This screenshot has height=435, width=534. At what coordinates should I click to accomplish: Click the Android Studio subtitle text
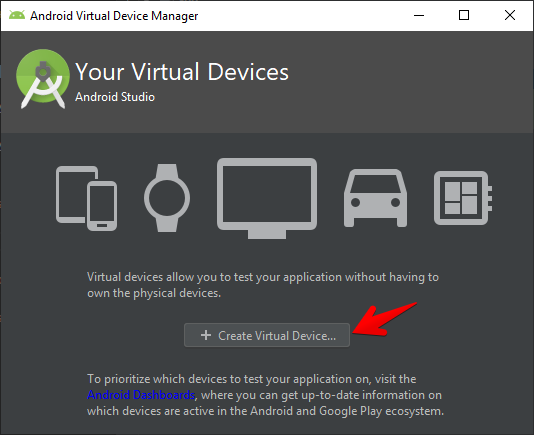point(115,97)
